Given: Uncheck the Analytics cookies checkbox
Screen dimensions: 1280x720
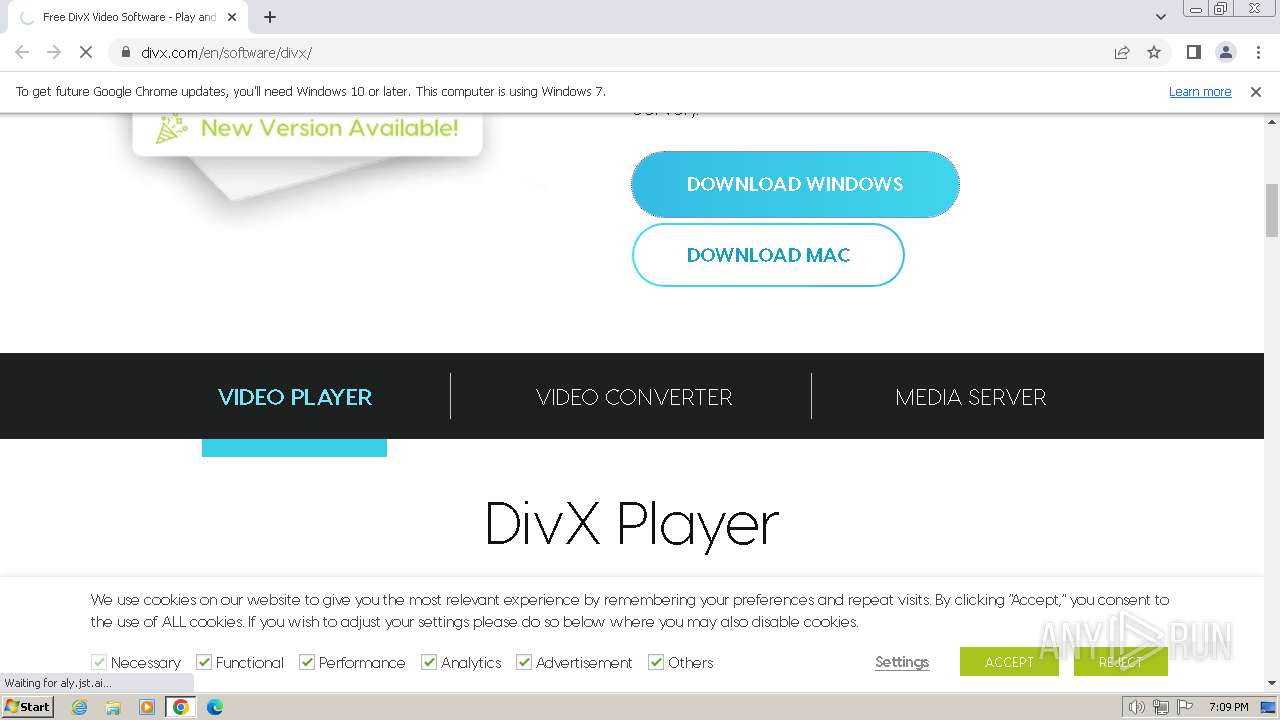Looking at the screenshot, I should pyautogui.click(x=429, y=662).
